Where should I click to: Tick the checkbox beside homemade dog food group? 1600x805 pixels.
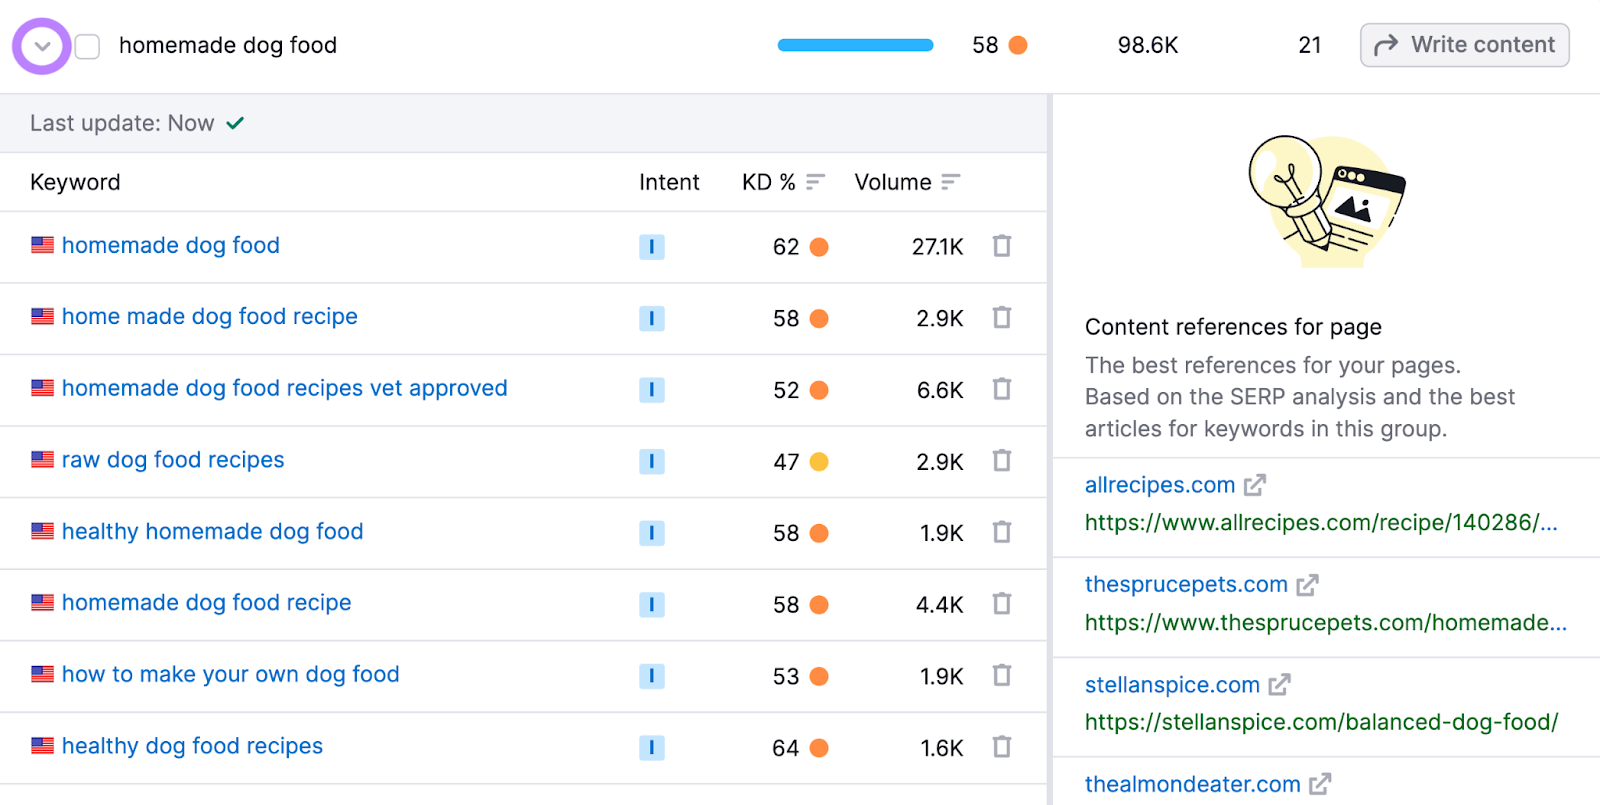point(88,47)
